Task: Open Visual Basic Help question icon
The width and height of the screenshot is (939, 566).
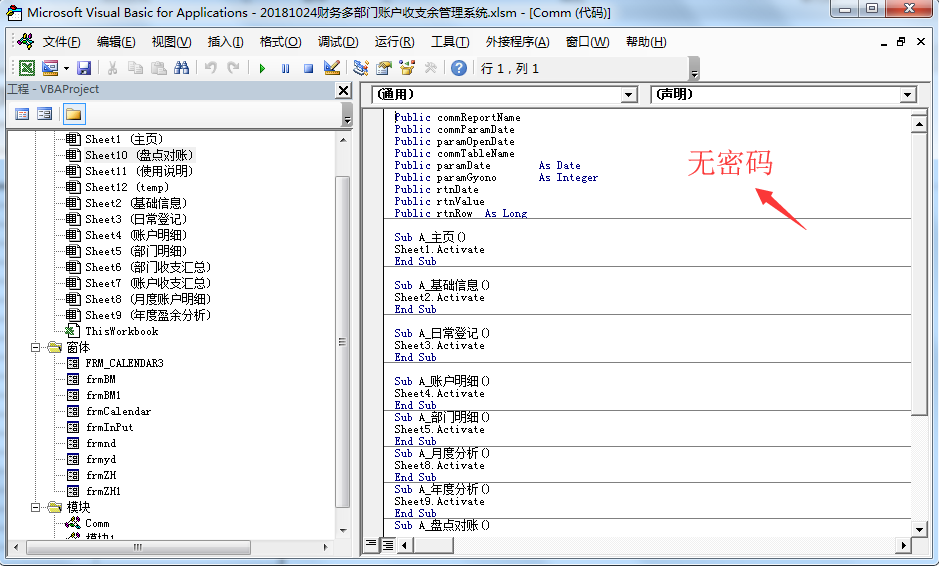Action: click(459, 68)
